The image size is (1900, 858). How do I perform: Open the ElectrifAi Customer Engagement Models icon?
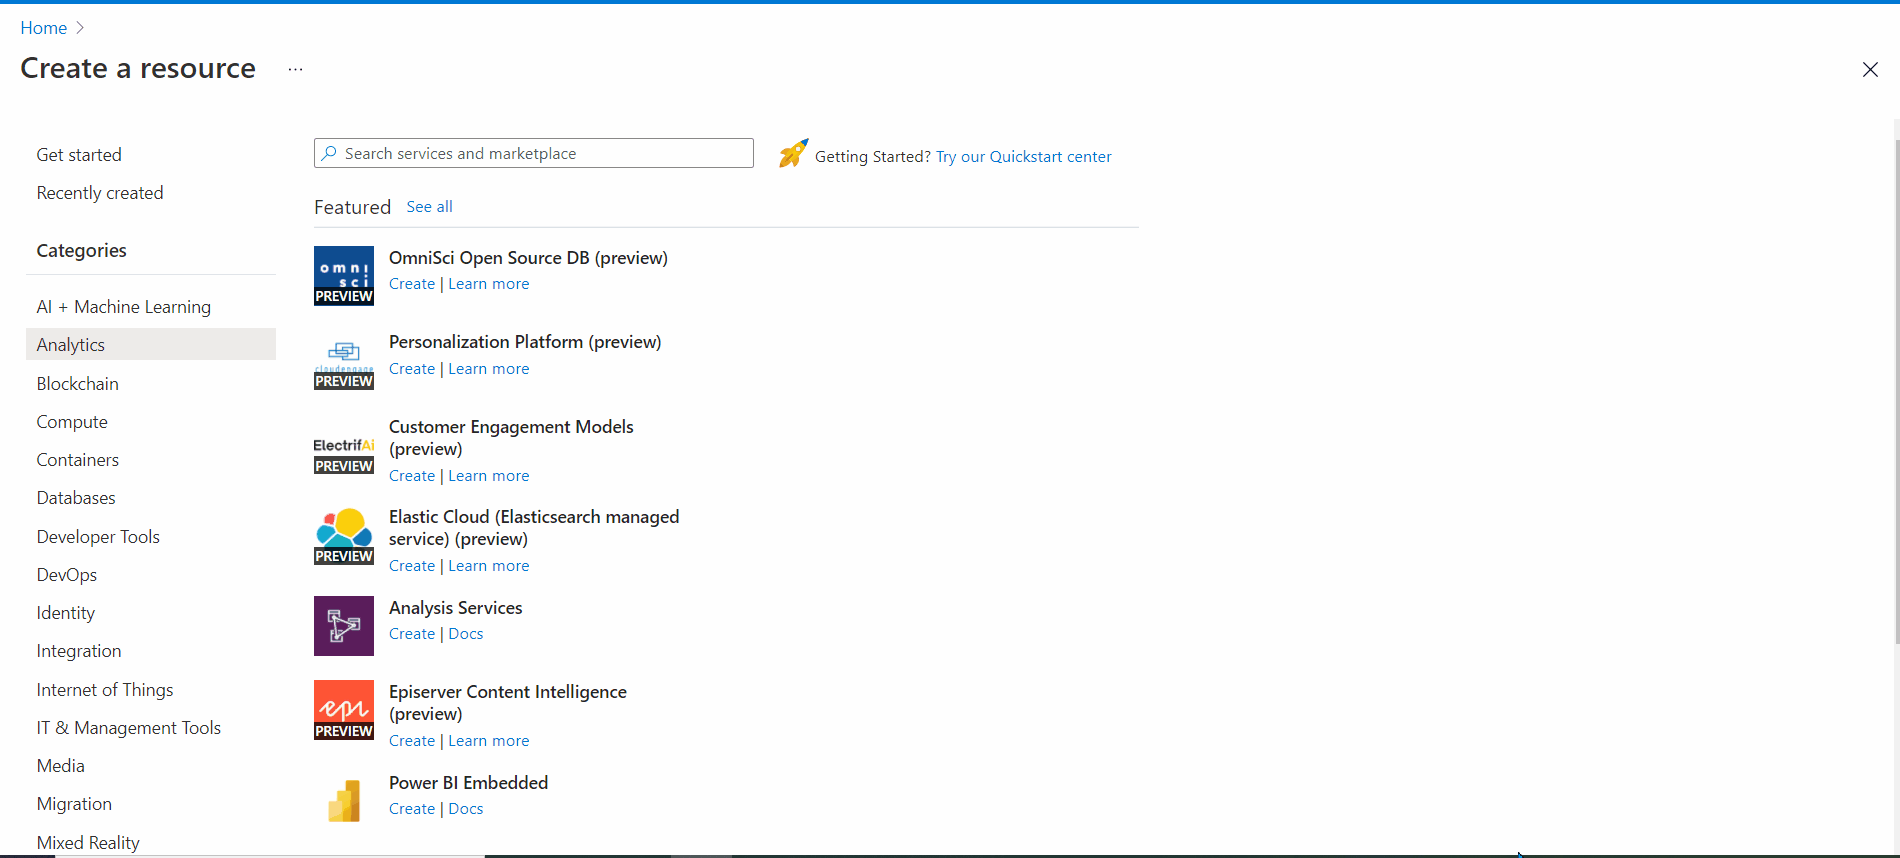coord(344,455)
